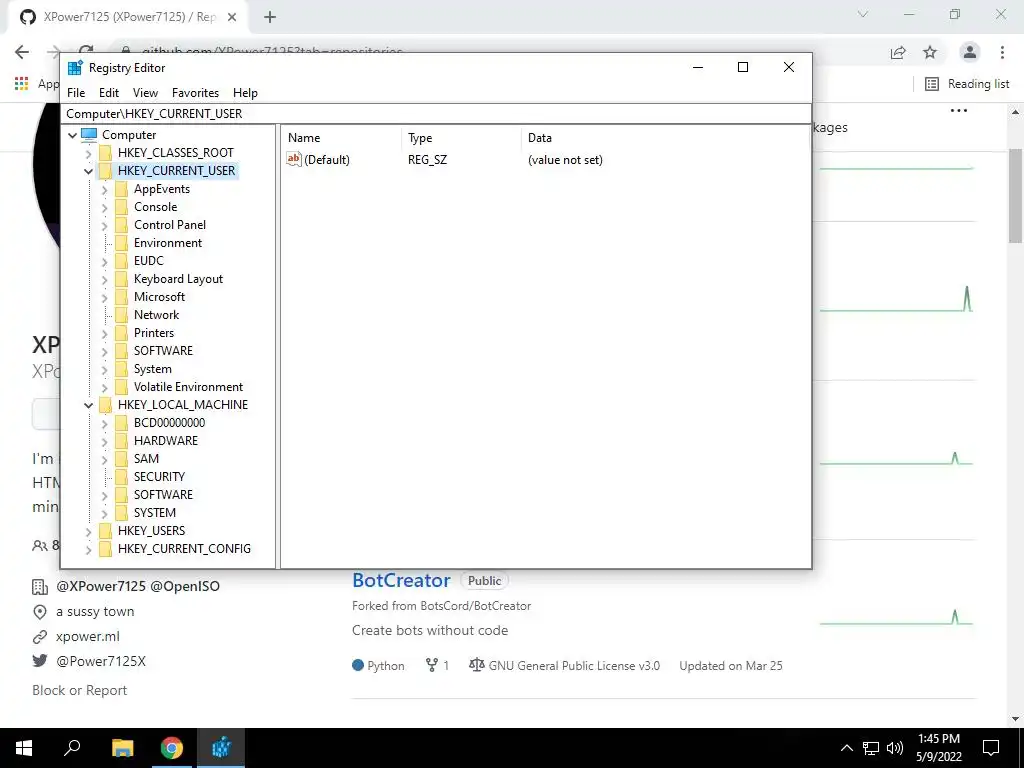Select SOFTWARE key under HKEY_LOCAL_MACHINE

163,495
